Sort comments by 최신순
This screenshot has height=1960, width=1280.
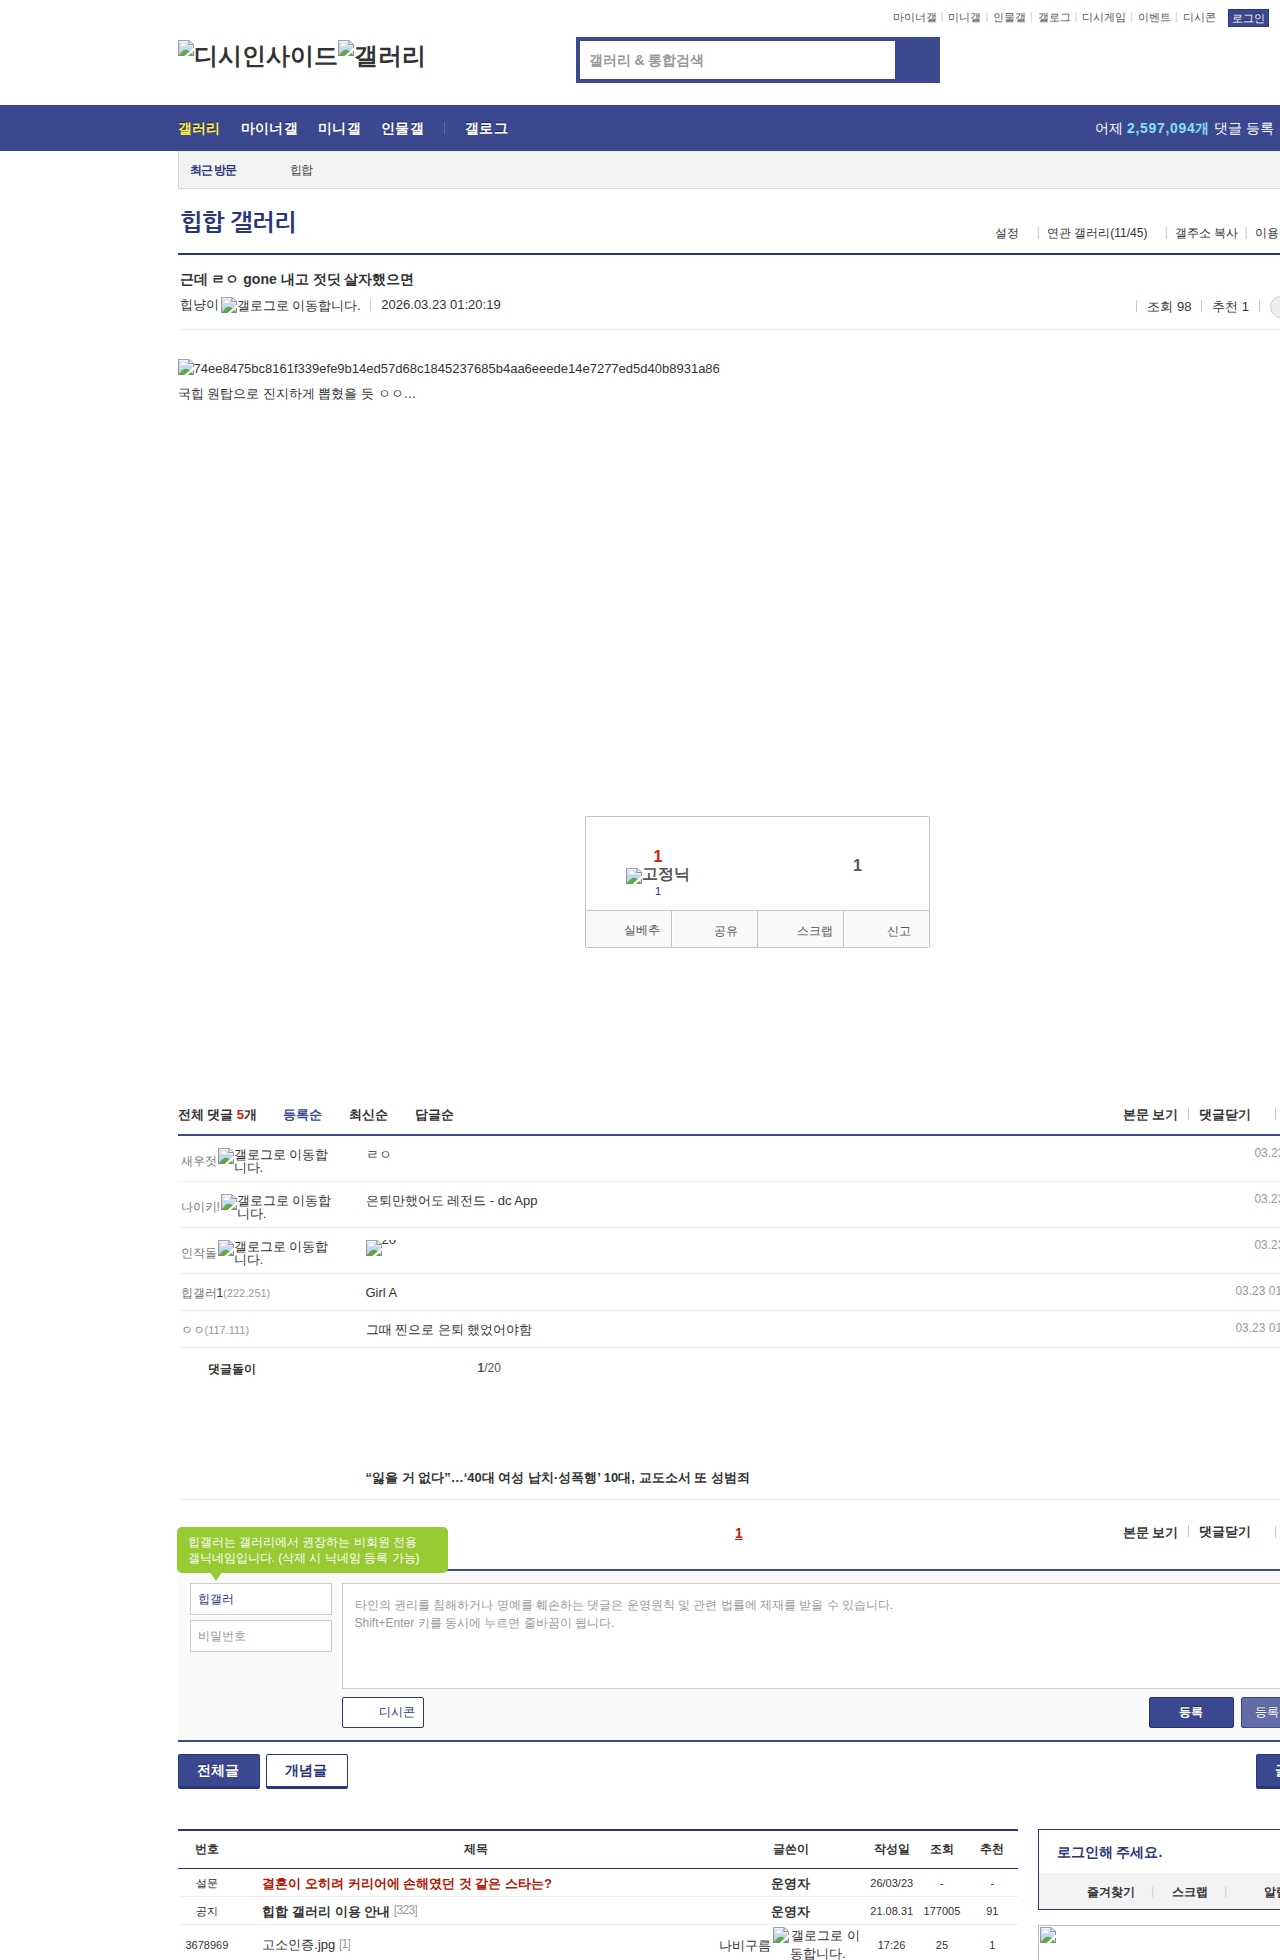click(x=368, y=1115)
